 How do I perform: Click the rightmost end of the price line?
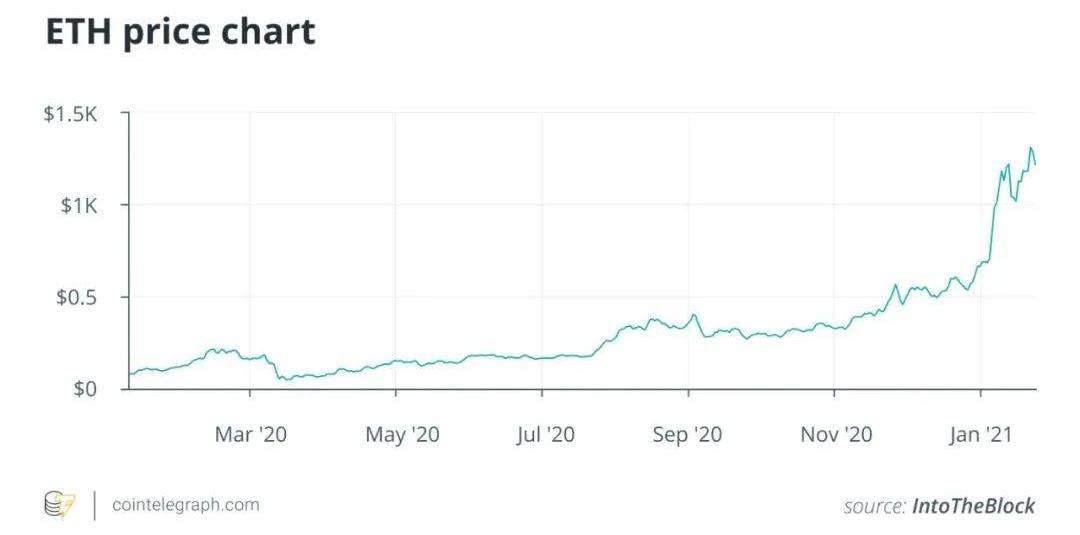tap(1035, 165)
